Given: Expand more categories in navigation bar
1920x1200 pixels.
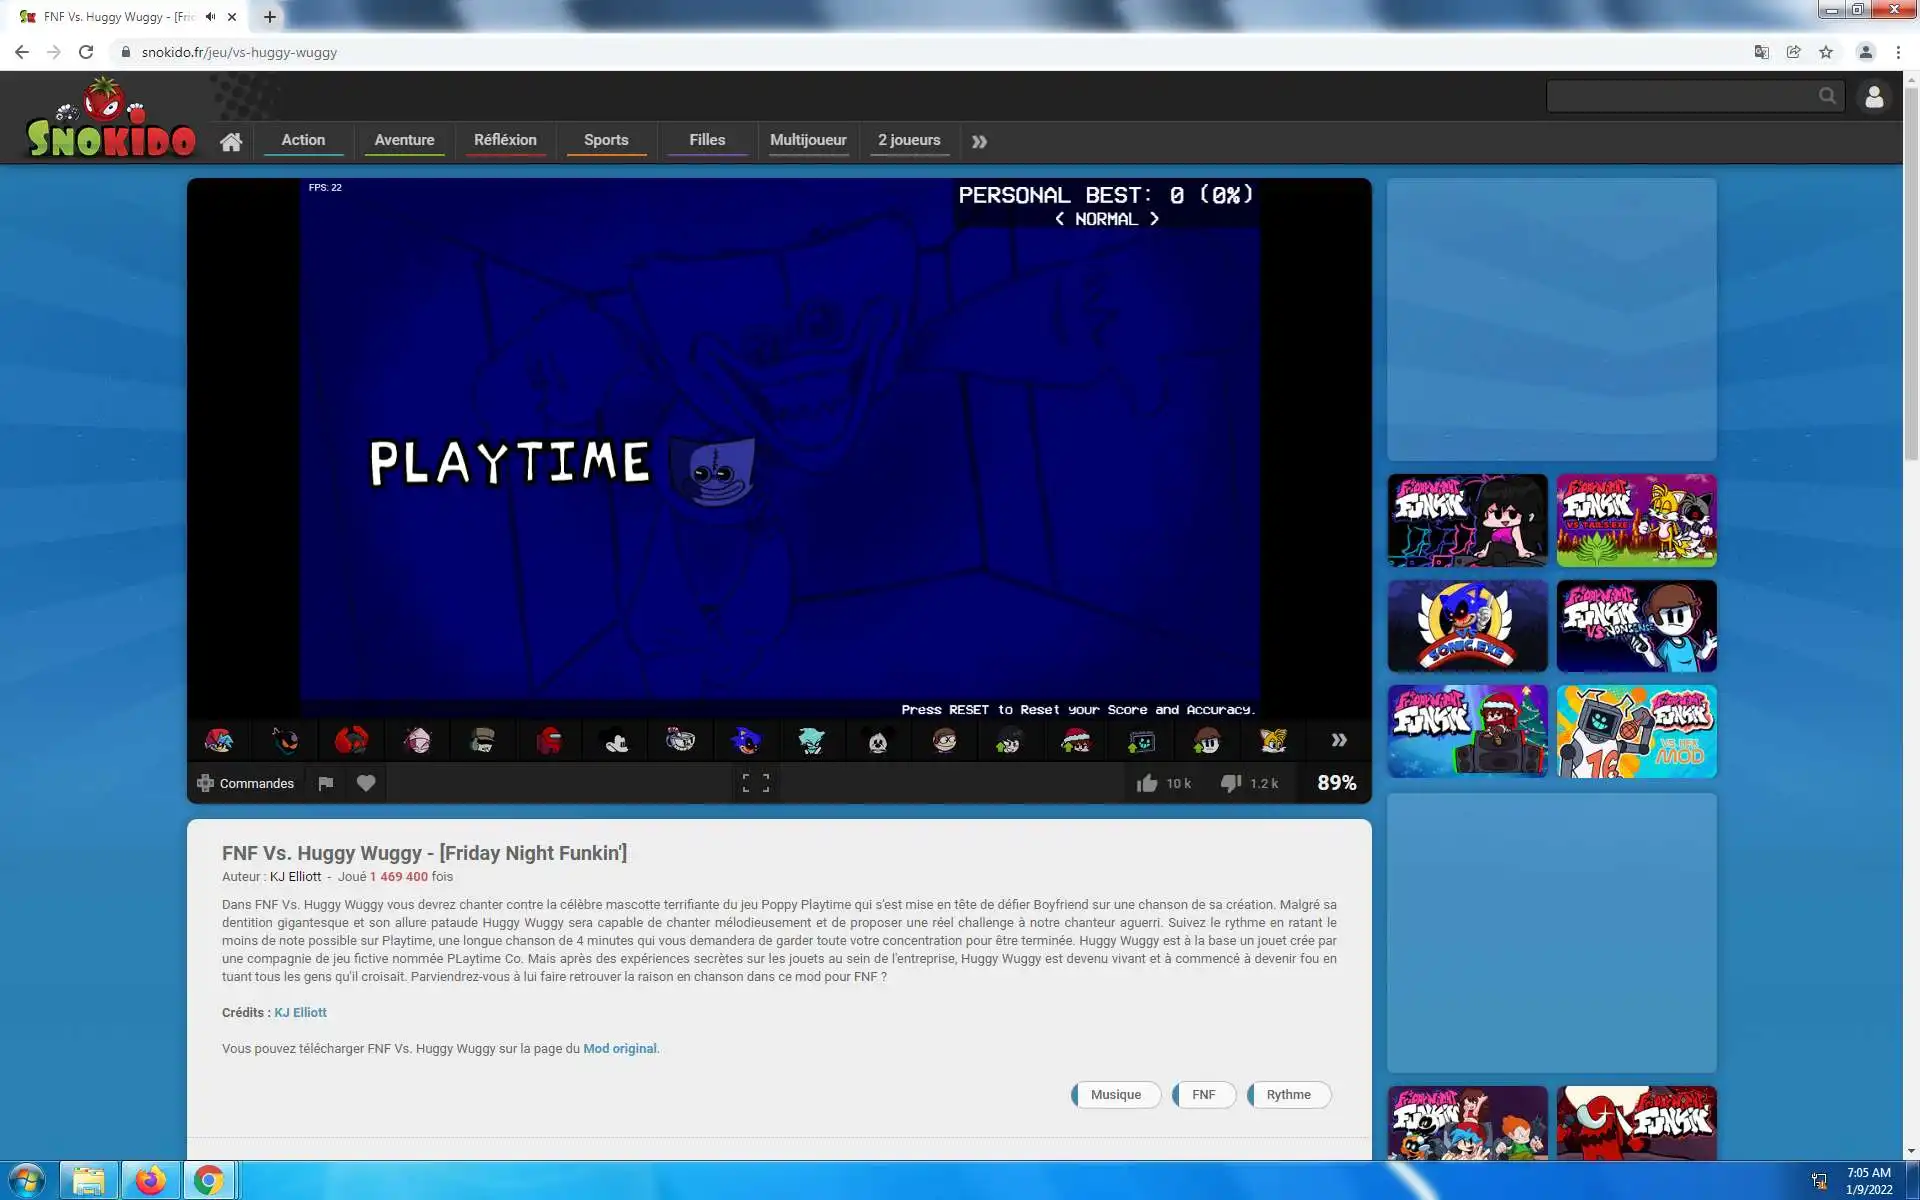Looking at the screenshot, I should (x=979, y=141).
